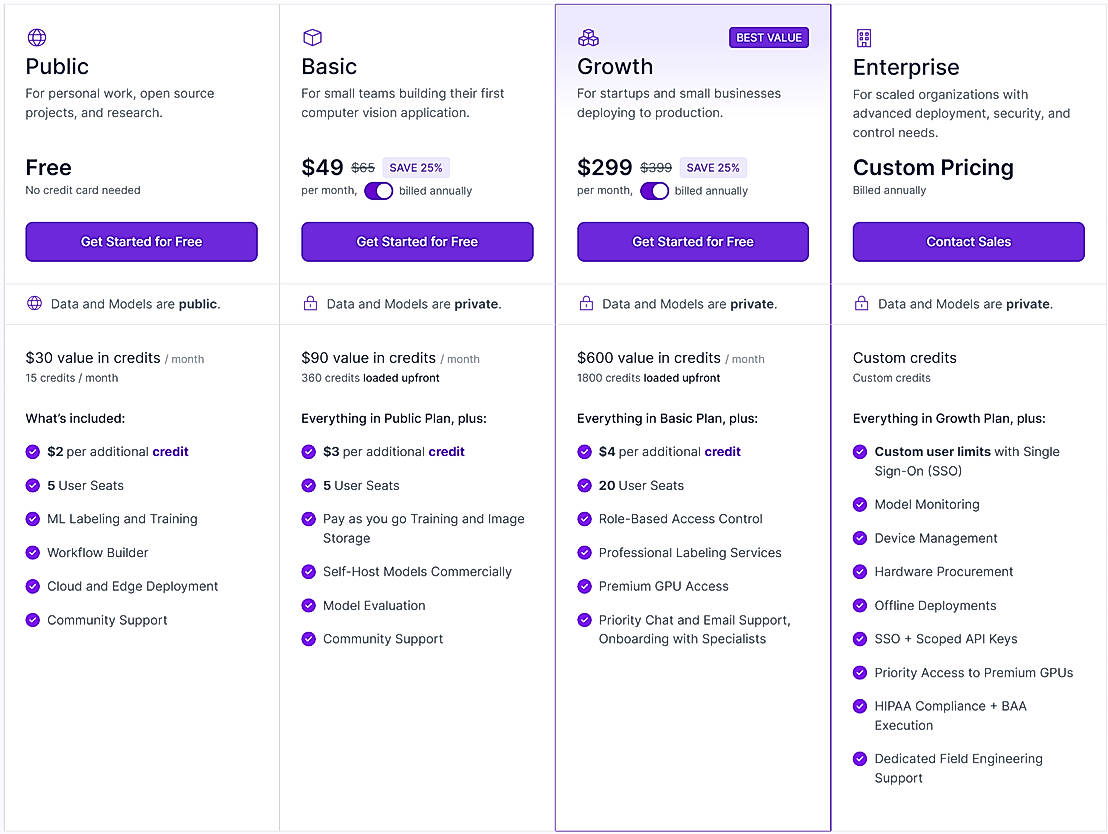The image size is (1108, 834).
Task: Toggle billed annually on the Growth plan
Action: [x=654, y=190]
